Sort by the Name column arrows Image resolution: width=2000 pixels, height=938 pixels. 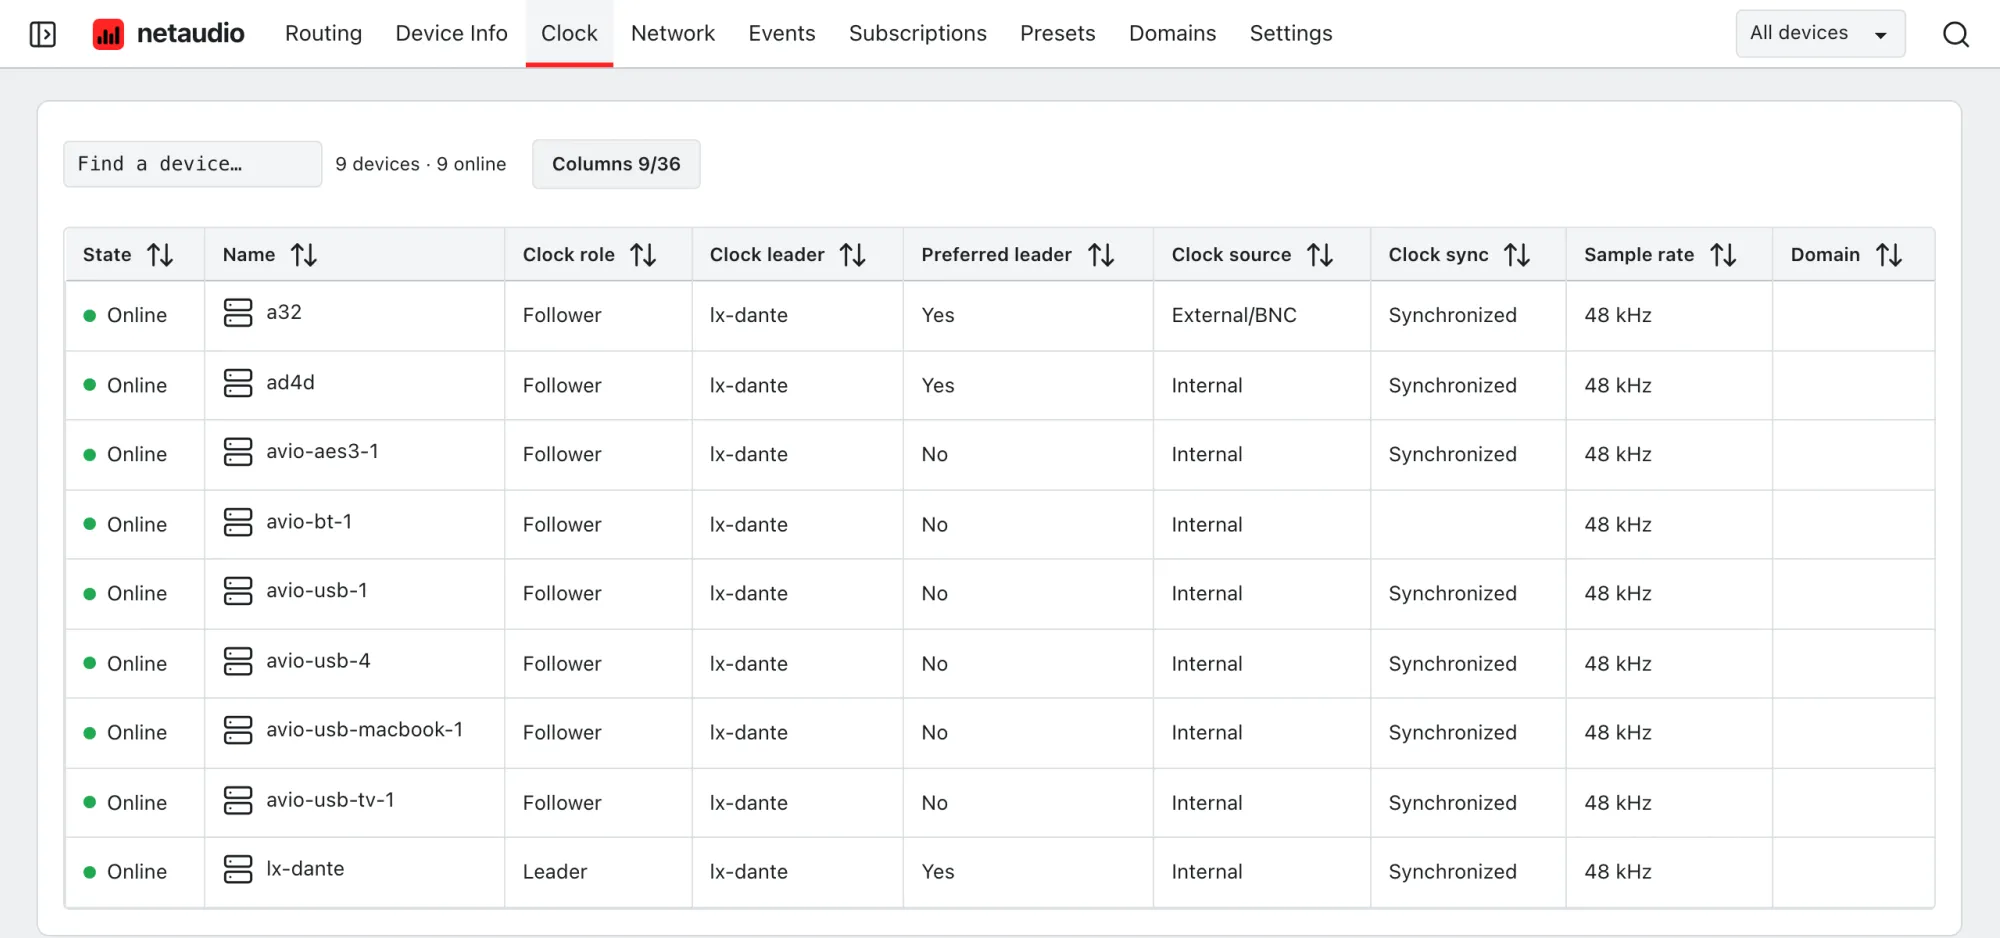(x=304, y=255)
